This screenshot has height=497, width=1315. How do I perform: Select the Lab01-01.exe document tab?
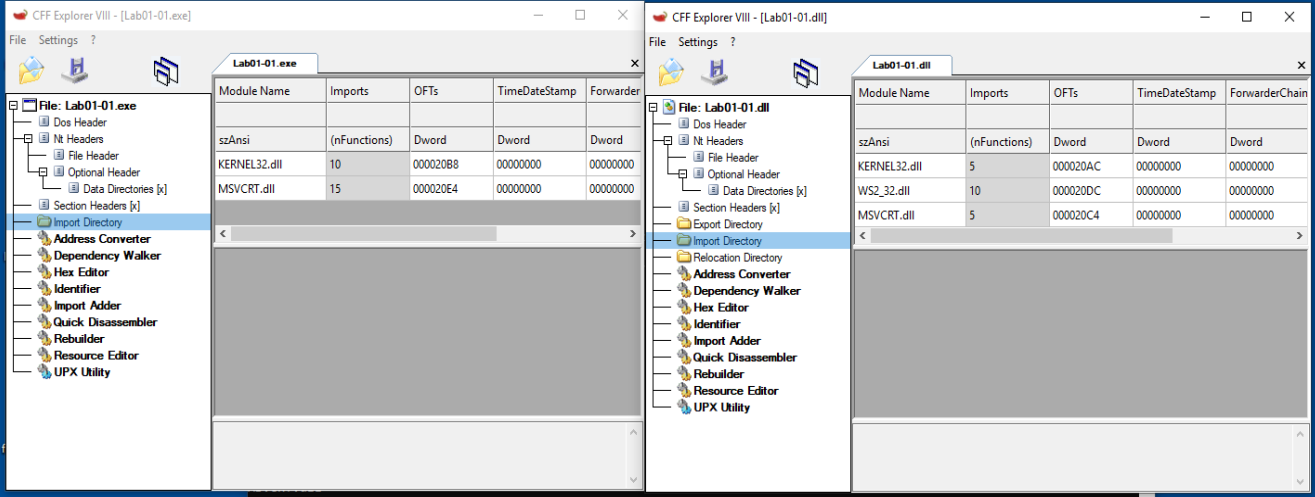pyautogui.click(x=266, y=63)
